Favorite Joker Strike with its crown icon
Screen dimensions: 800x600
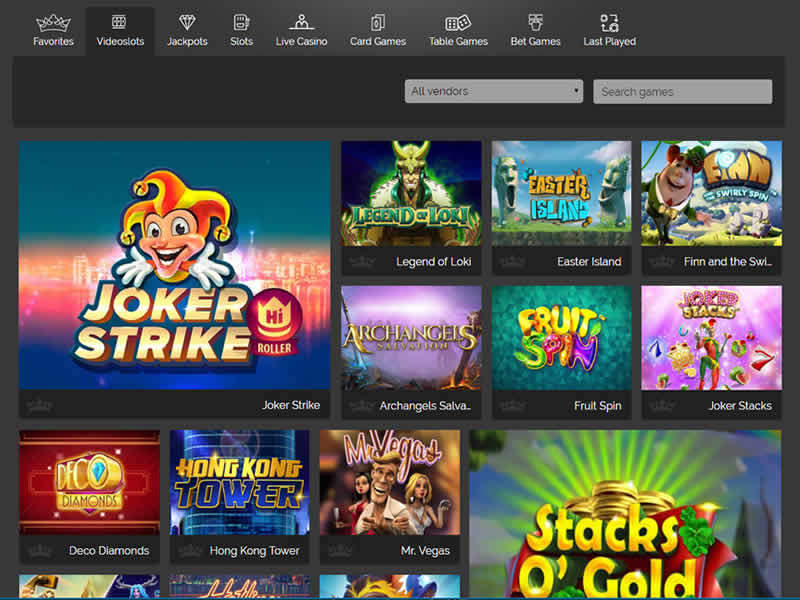click(39, 406)
